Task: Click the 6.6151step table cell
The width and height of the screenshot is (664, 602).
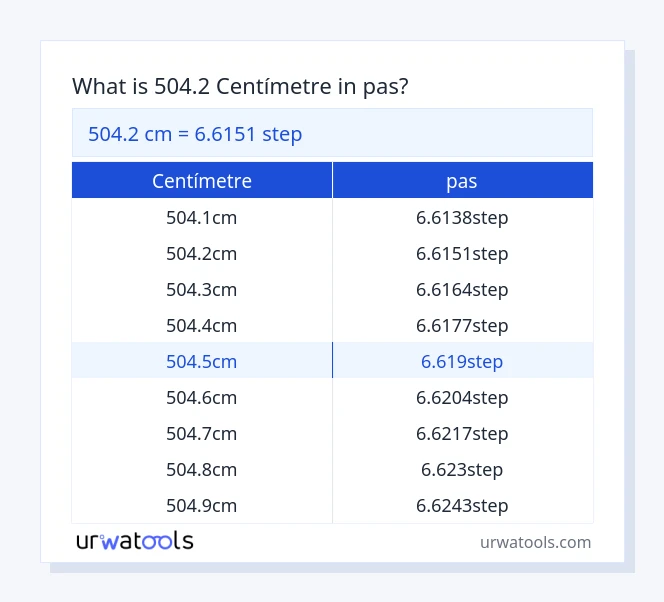Action: point(462,253)
